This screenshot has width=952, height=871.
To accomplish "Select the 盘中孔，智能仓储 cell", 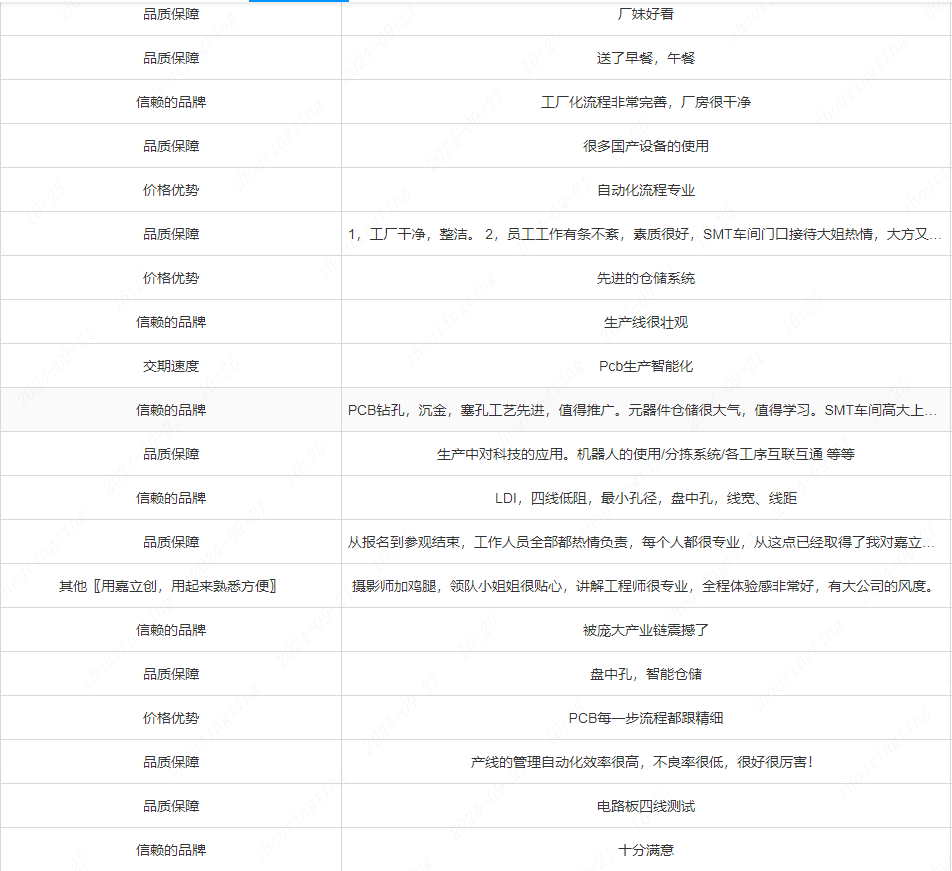I will pos(645,674).
